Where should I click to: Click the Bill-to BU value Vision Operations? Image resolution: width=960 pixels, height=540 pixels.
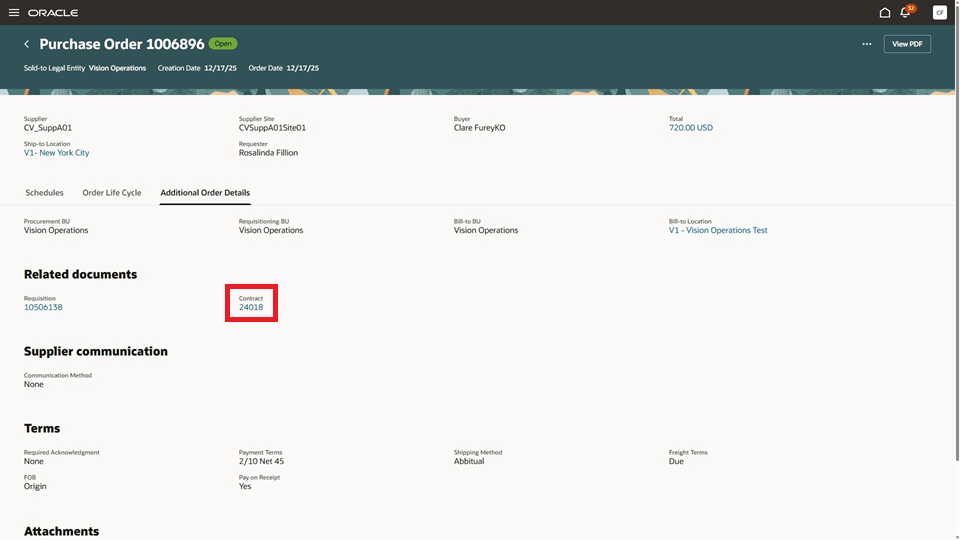coord(486,230)
